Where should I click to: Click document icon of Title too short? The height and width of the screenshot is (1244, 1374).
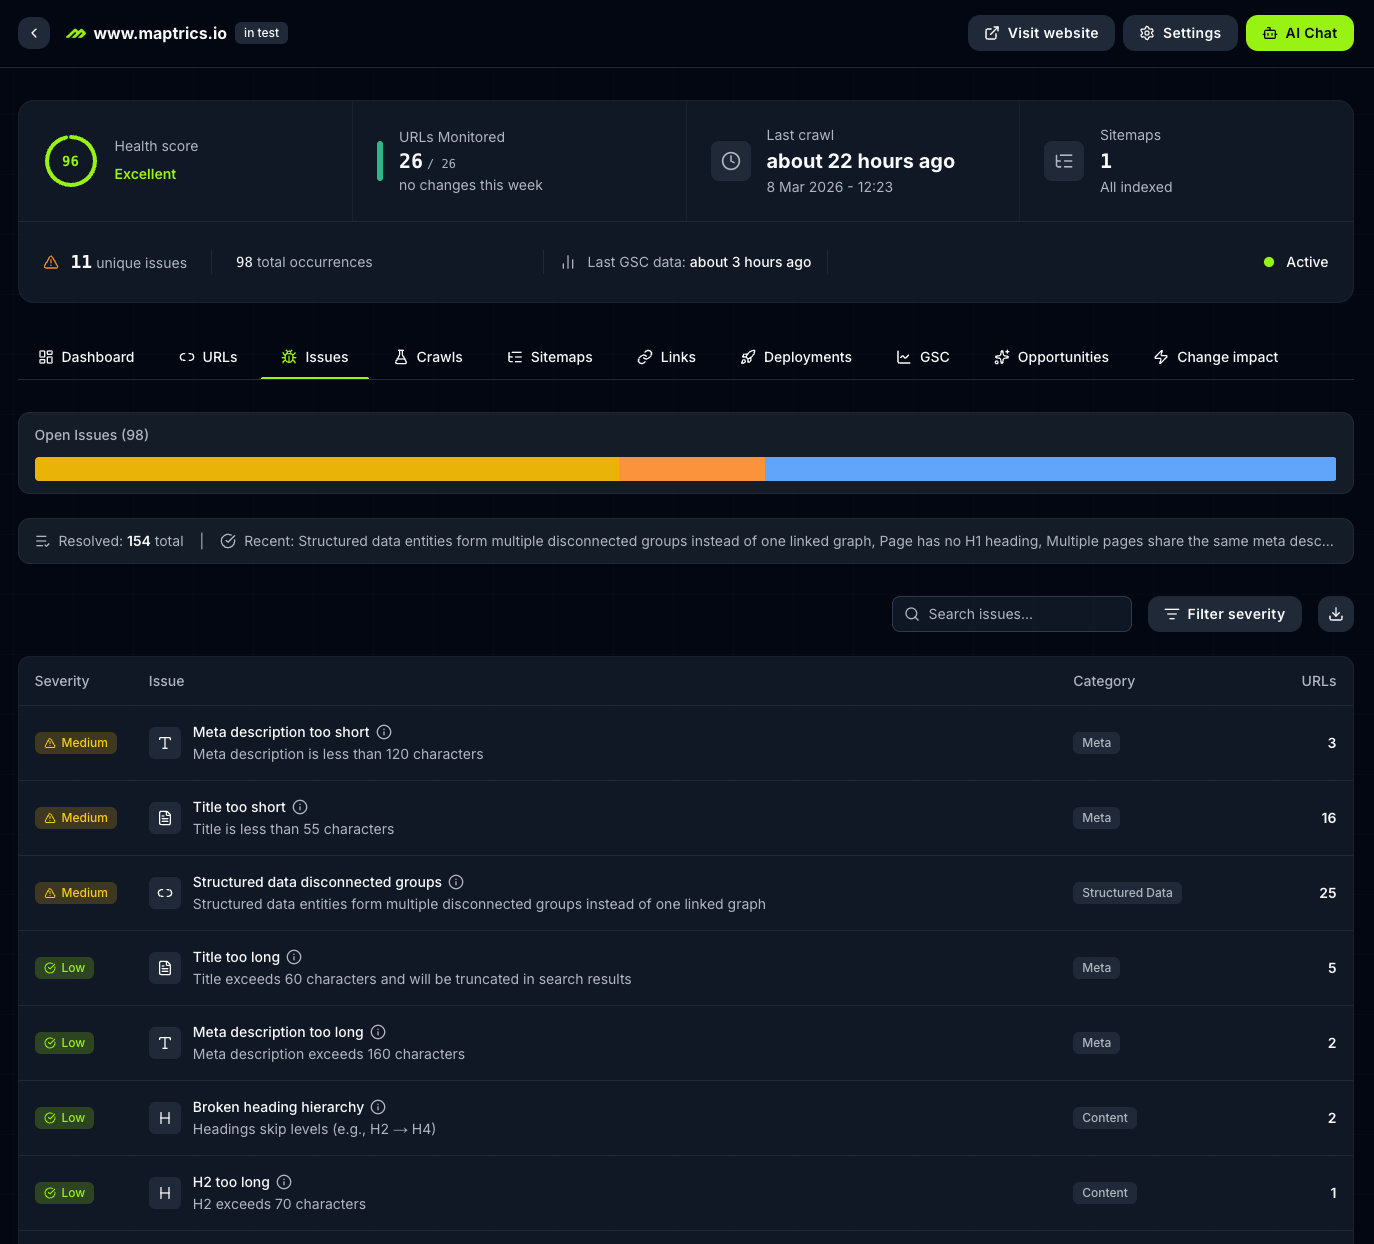pos(165,818)
